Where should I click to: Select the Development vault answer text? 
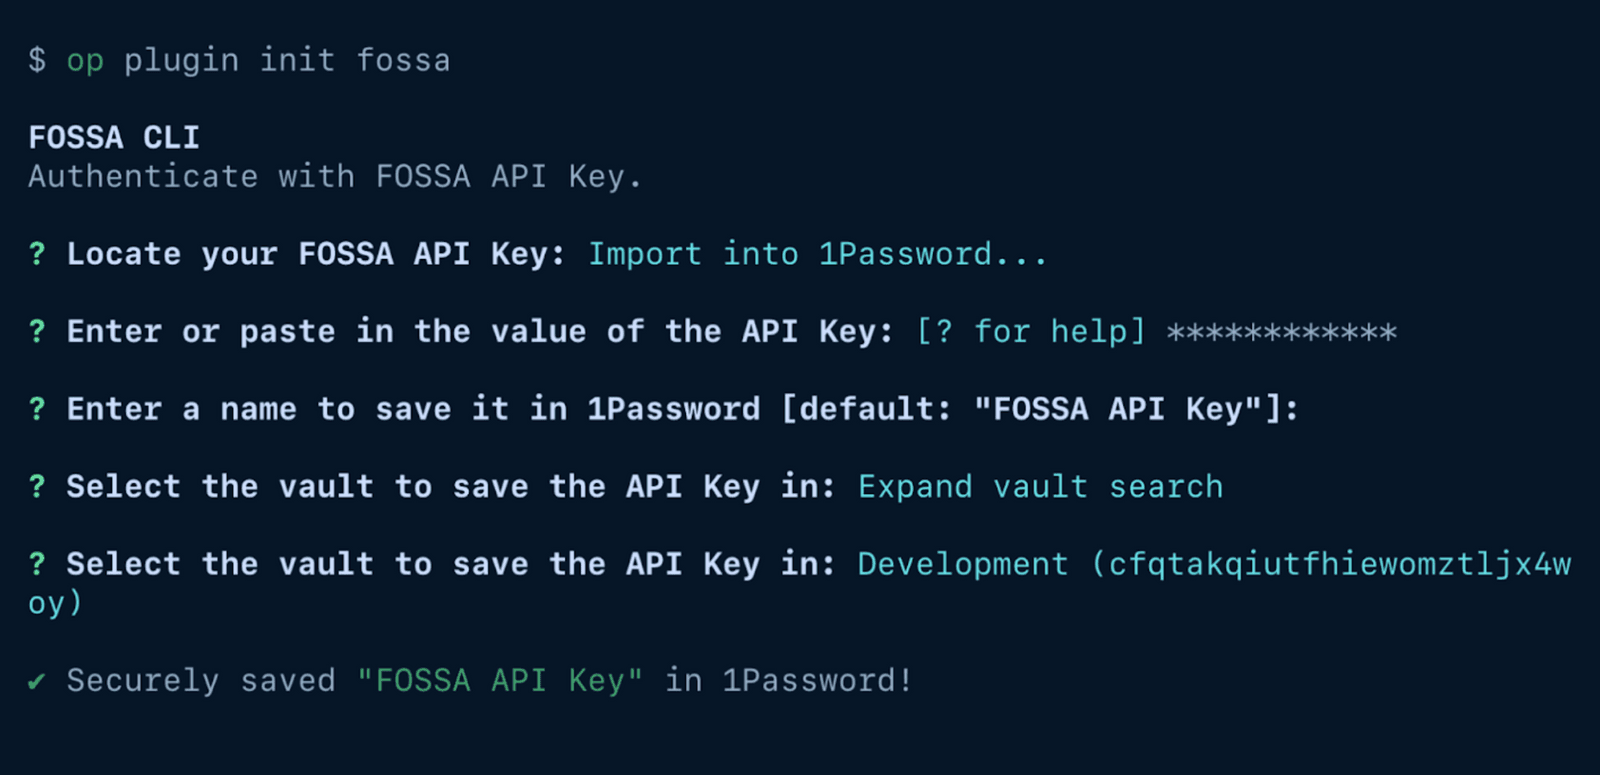click(1213, 564)
